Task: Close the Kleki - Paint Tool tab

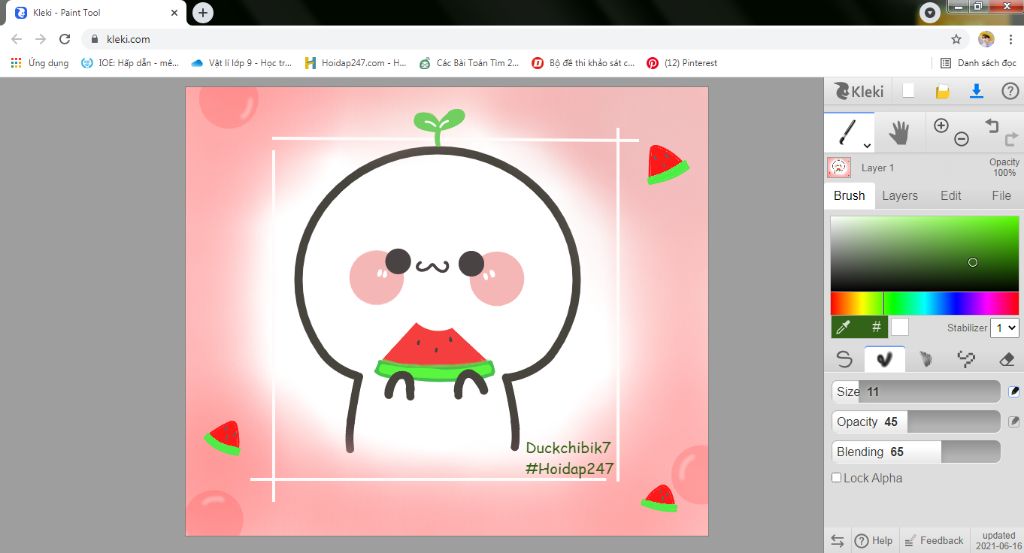Action: (174, 12)
